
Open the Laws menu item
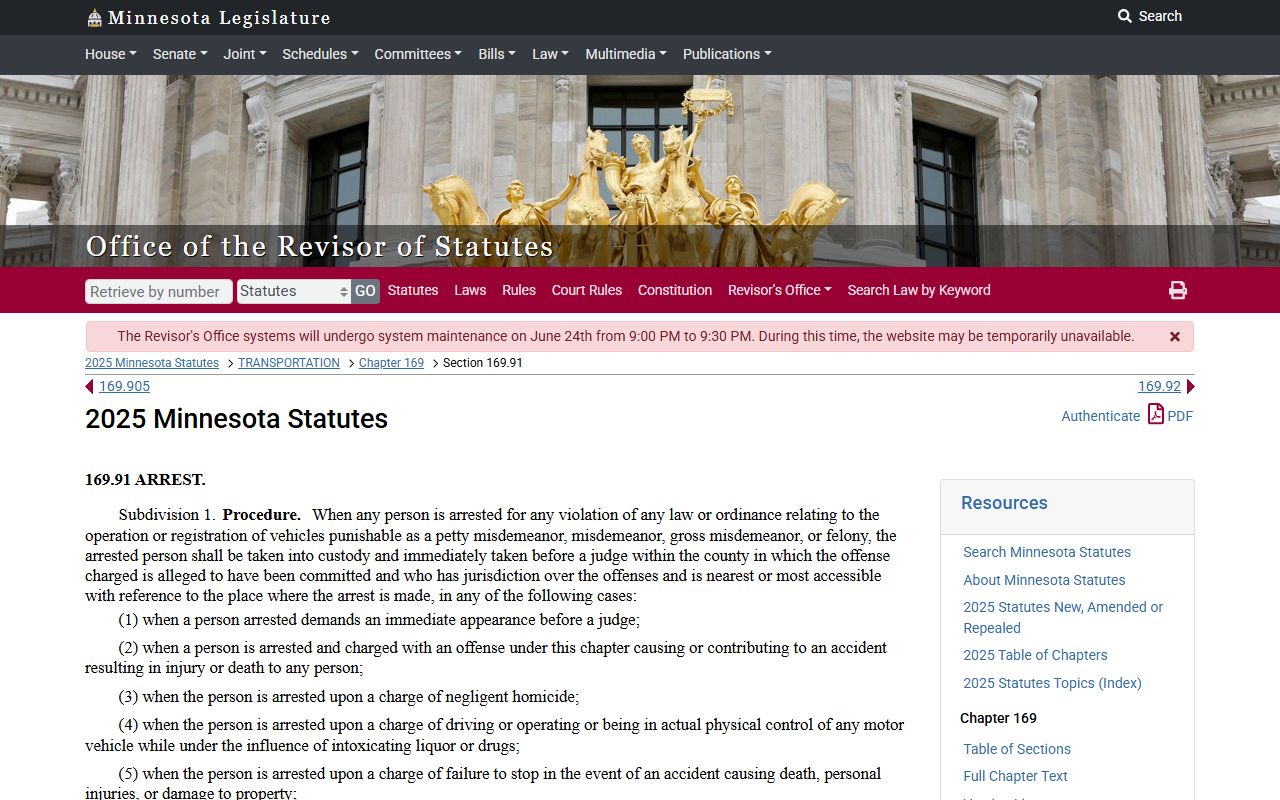coord(470,290)
